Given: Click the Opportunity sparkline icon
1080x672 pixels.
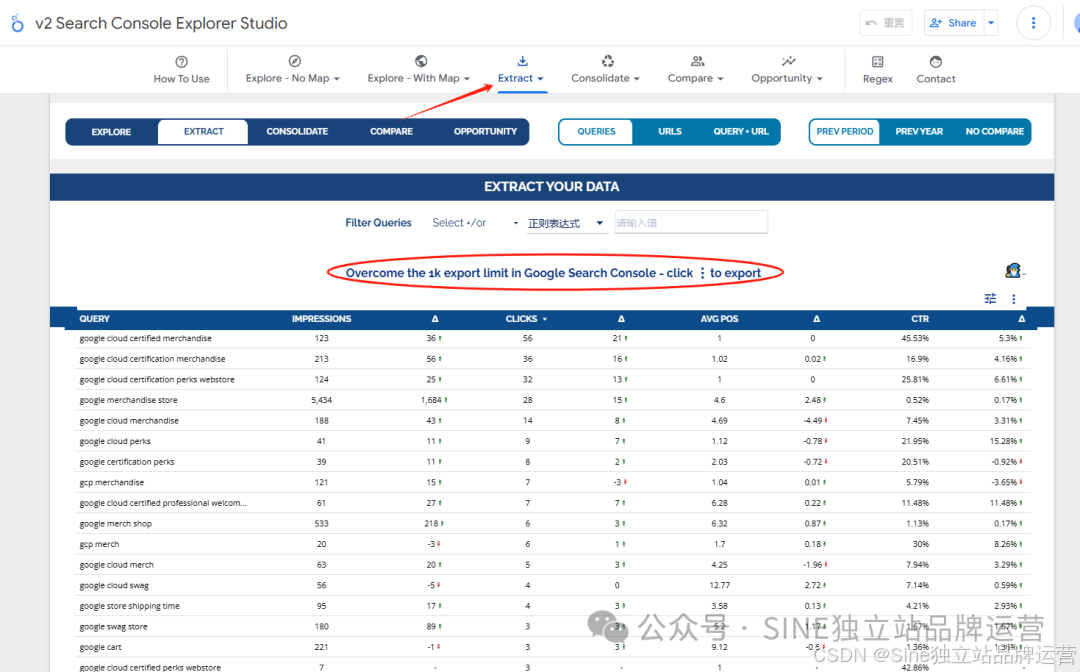Looking at the screenshot, I should 788,61.
